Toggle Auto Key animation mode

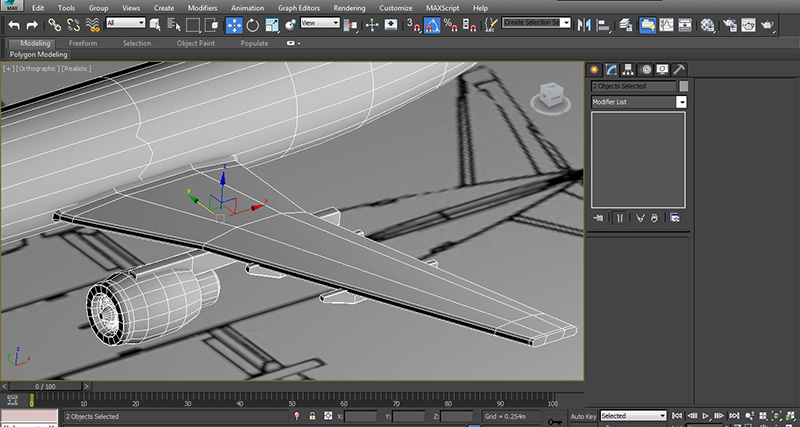point(583,416)
